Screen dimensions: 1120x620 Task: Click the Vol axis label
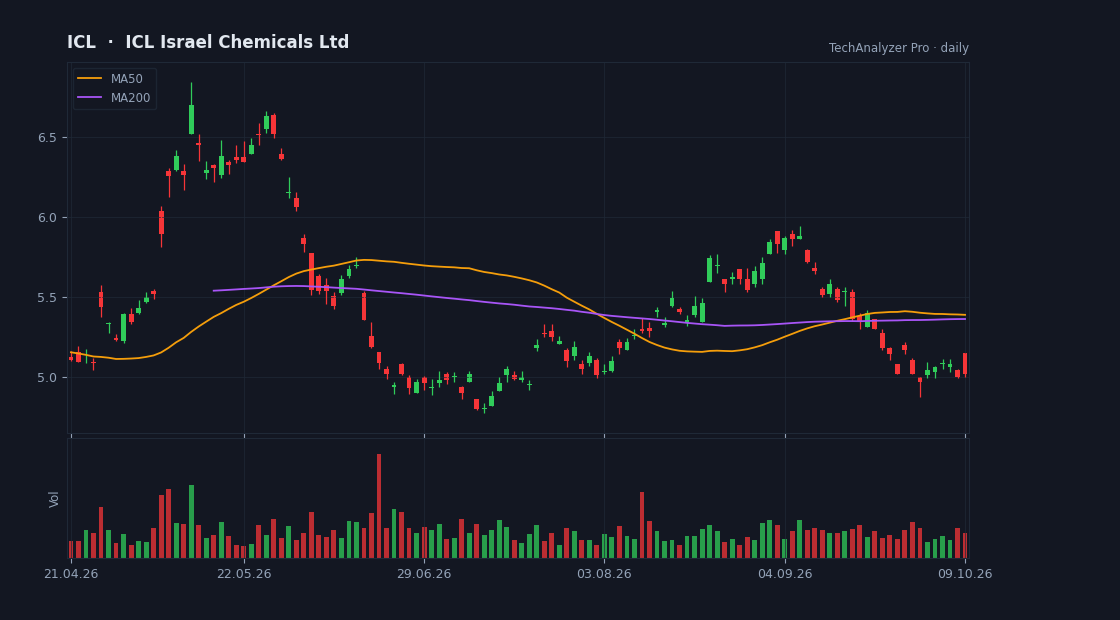click(54, 499)
